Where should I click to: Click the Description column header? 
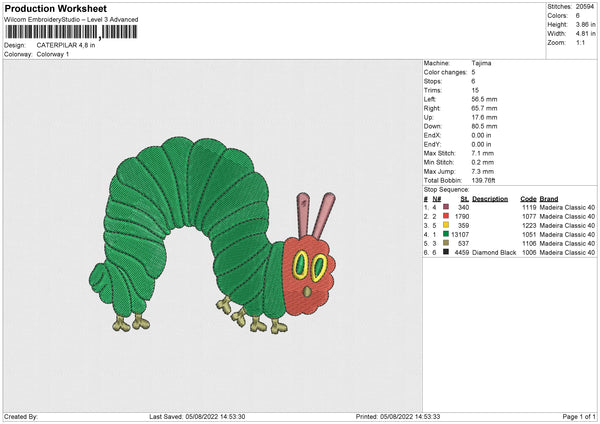coord(490,198)
